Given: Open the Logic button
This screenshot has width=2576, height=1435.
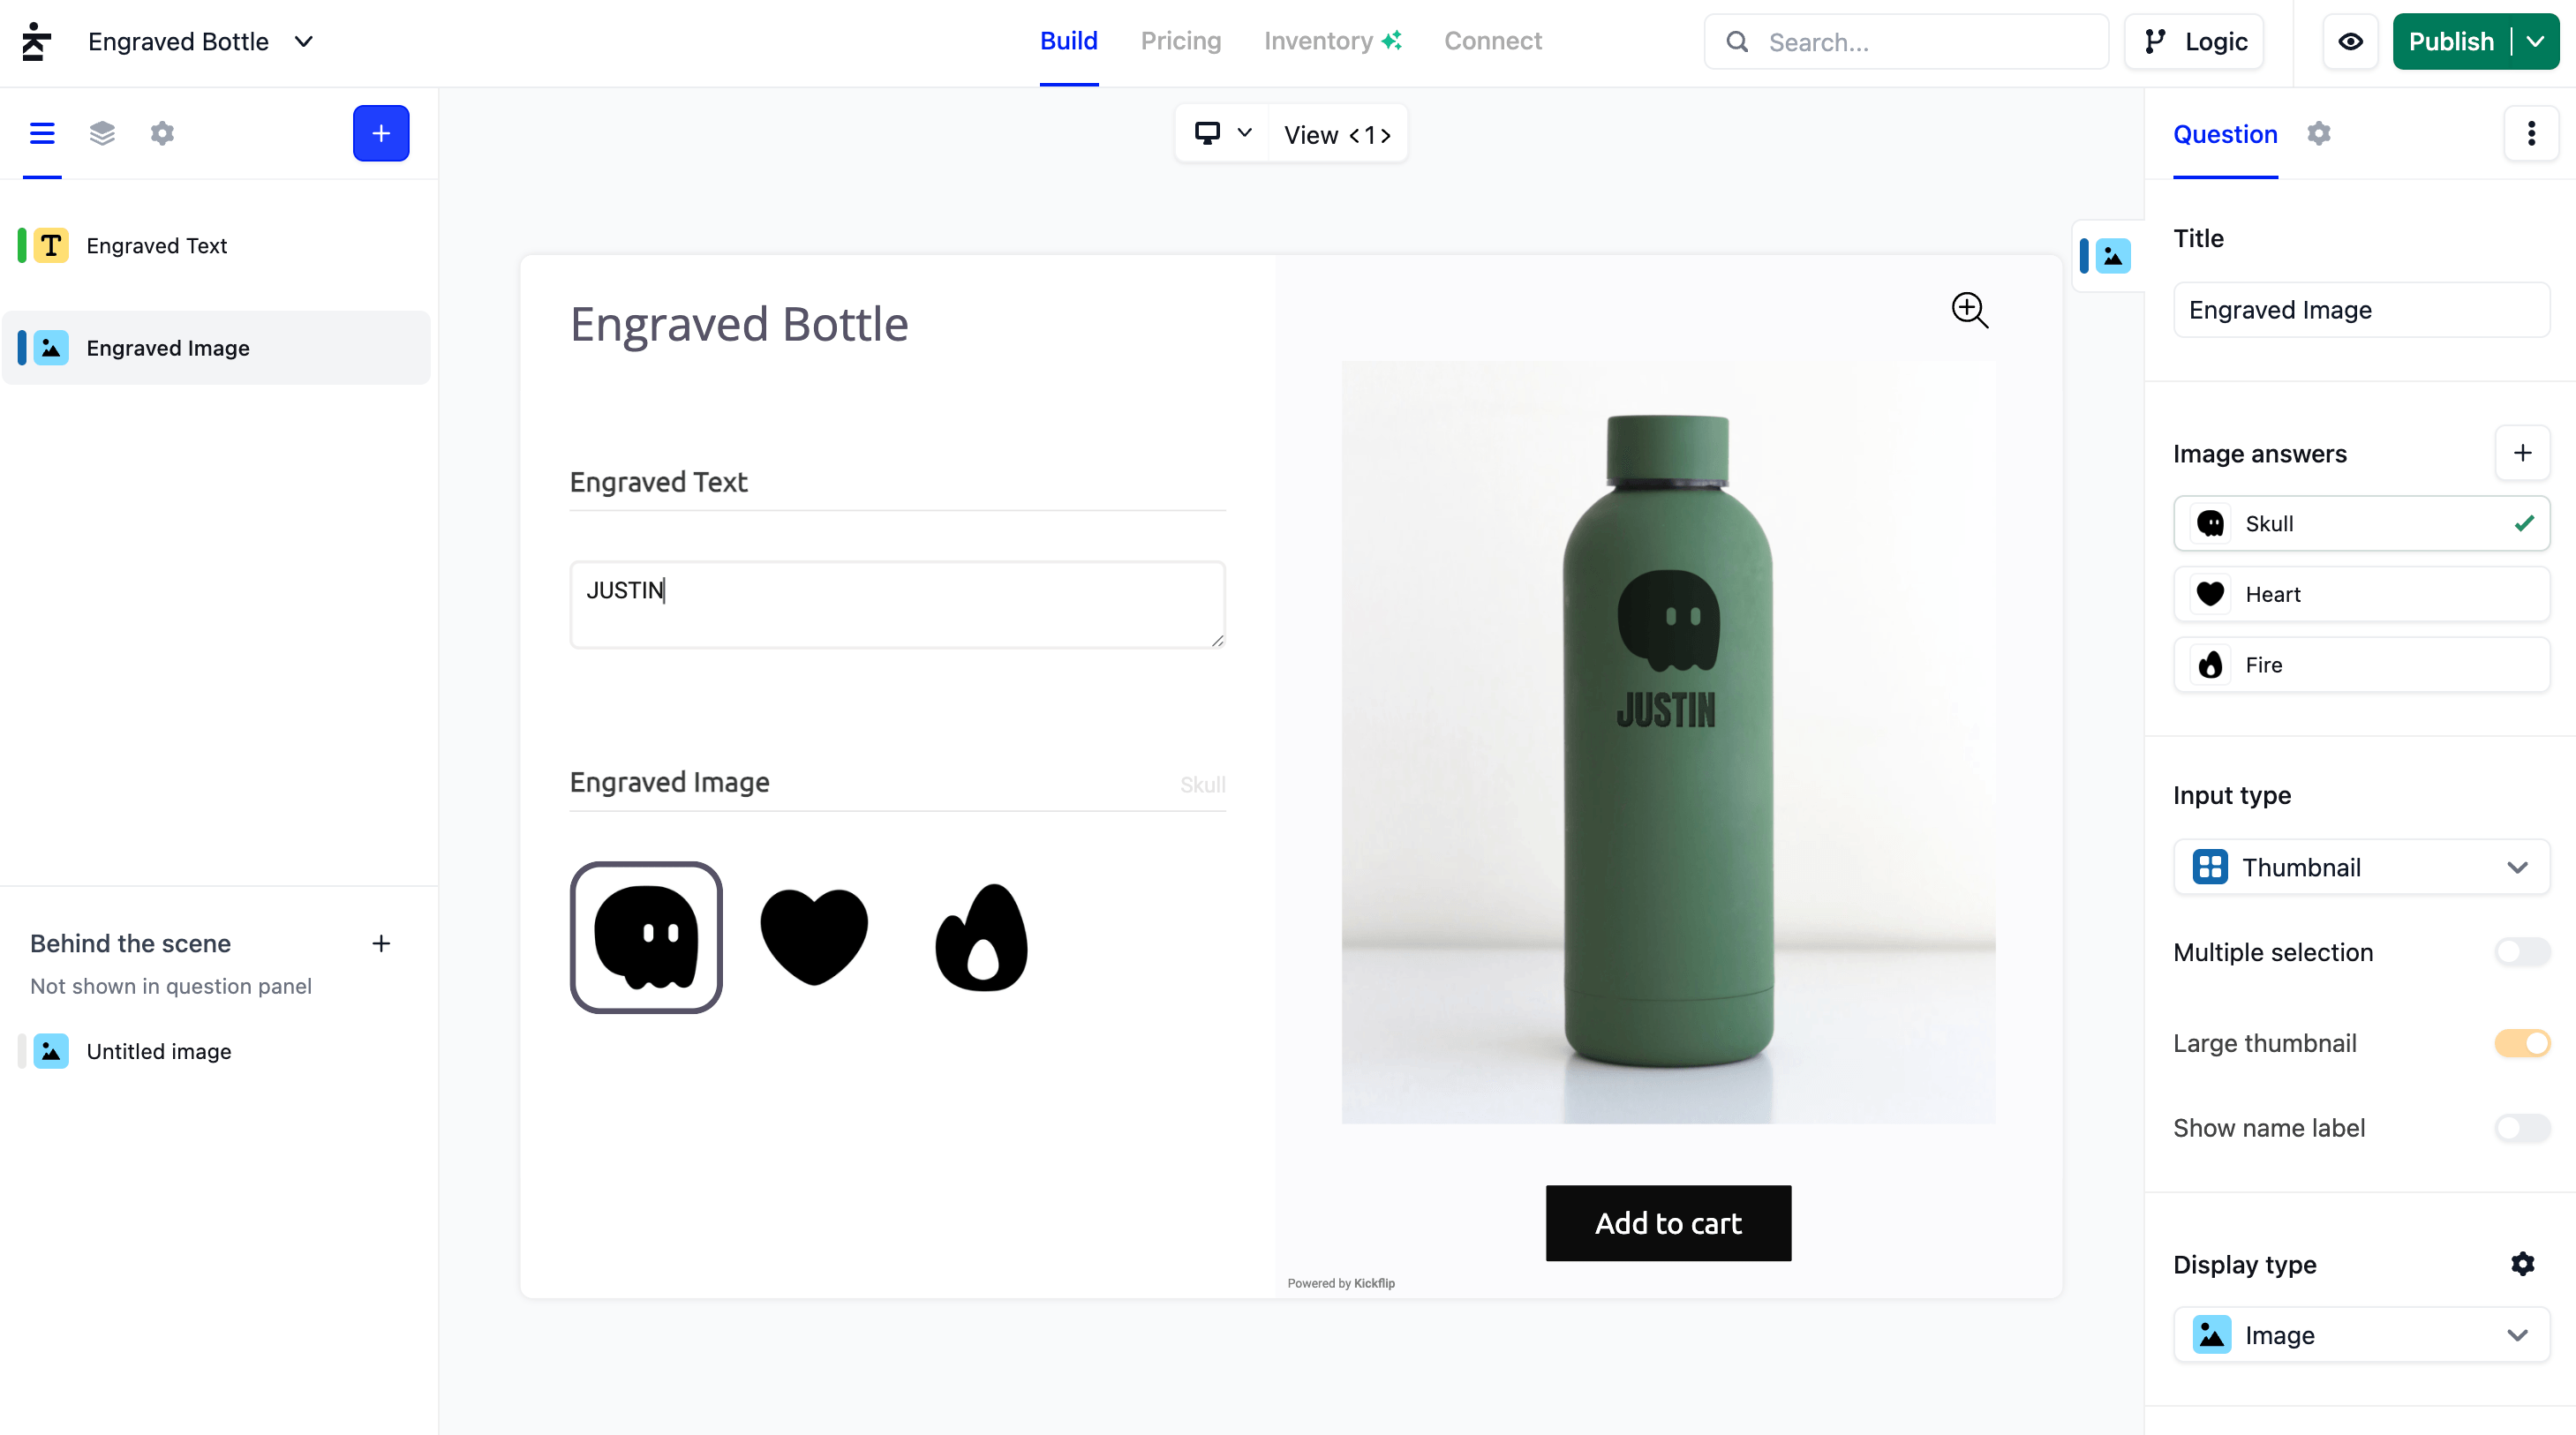Looking at the screenshot, I should [2195, 42].
